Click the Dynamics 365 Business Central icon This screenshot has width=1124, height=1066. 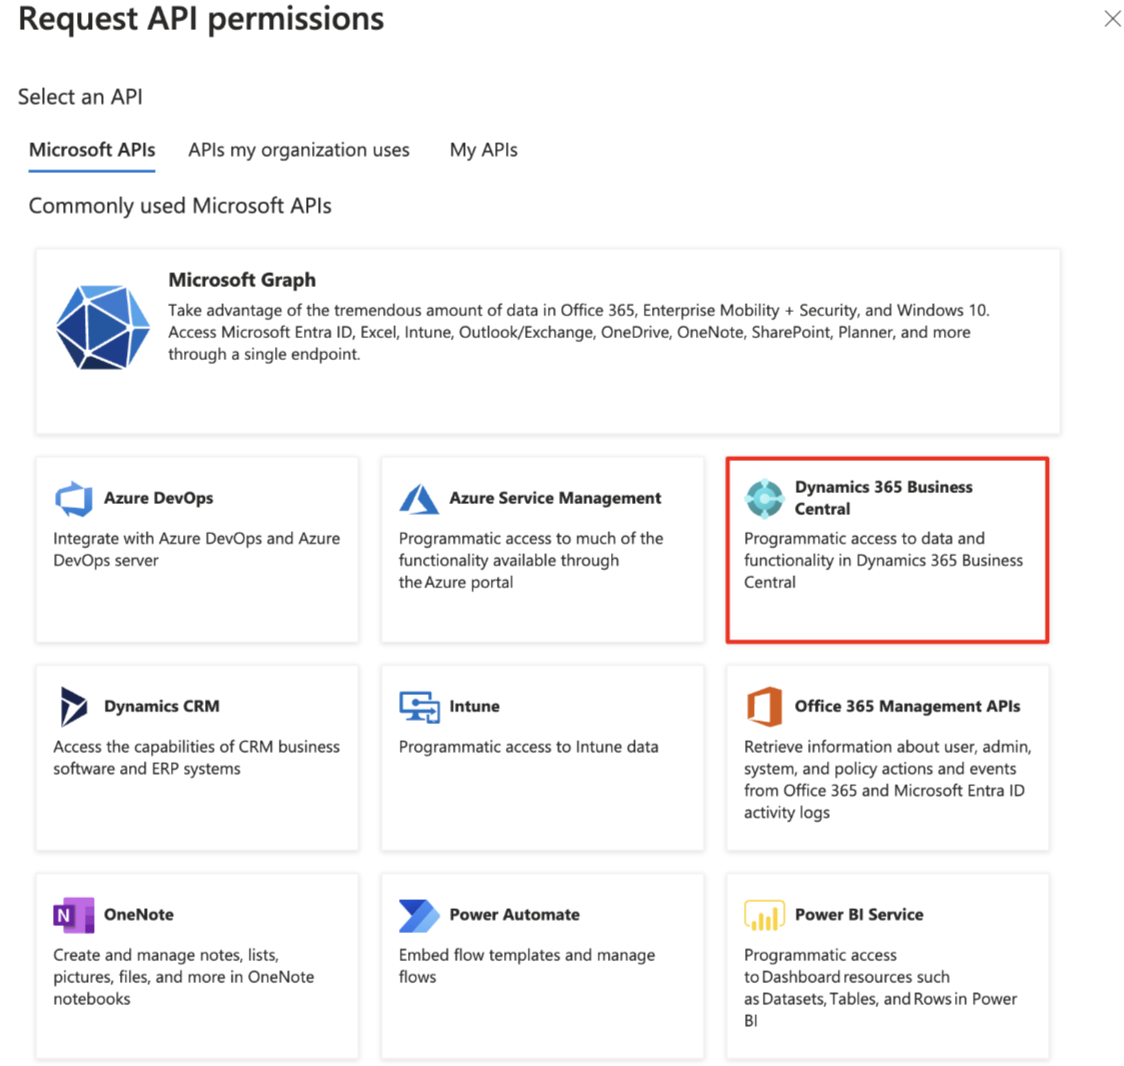point(764,498)
